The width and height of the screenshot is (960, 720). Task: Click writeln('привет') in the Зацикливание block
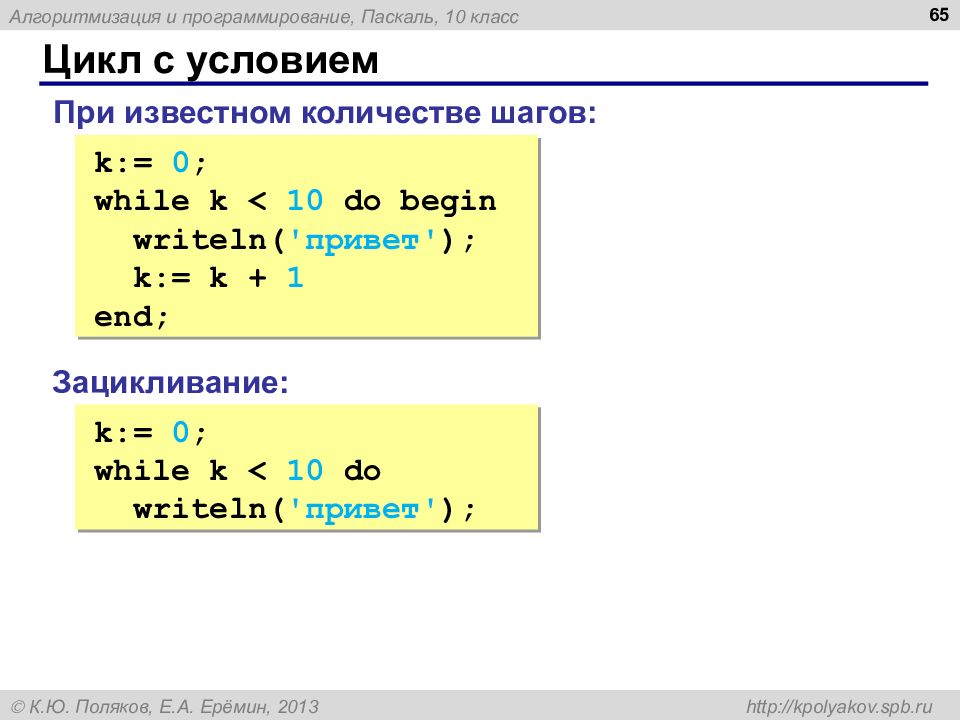coord(304,509)
